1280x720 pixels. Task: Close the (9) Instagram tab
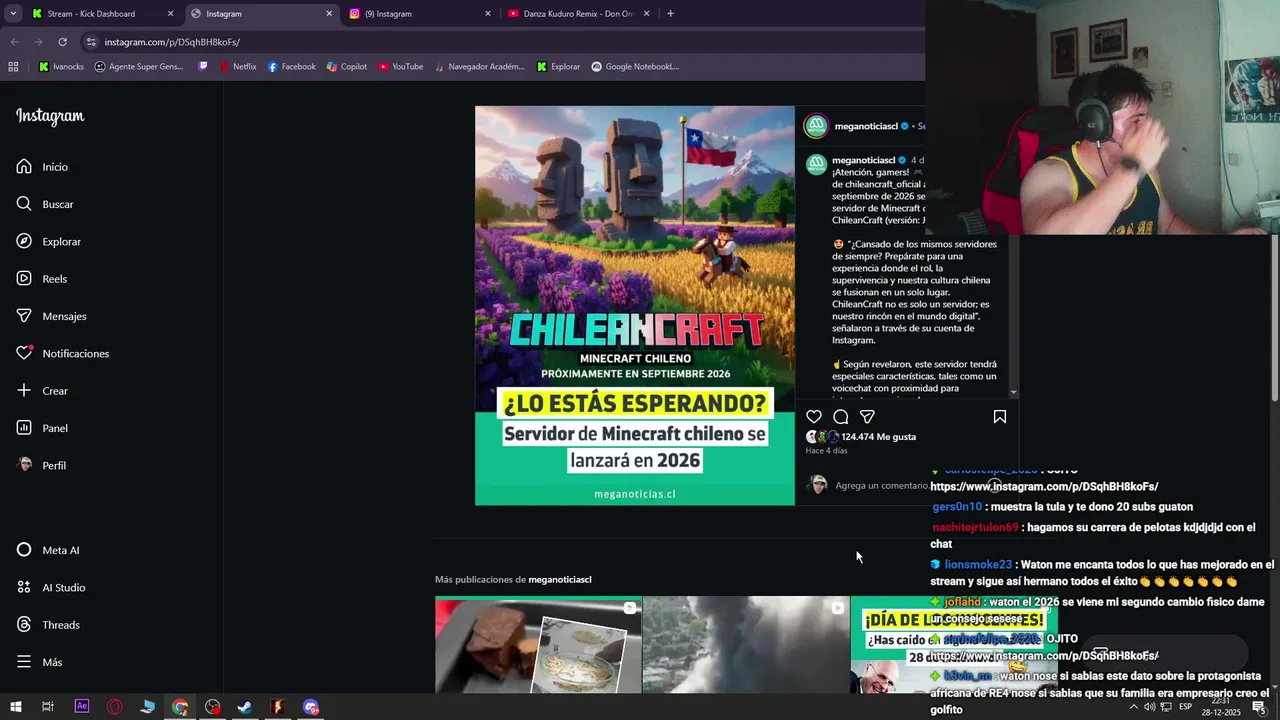point(488,14)
